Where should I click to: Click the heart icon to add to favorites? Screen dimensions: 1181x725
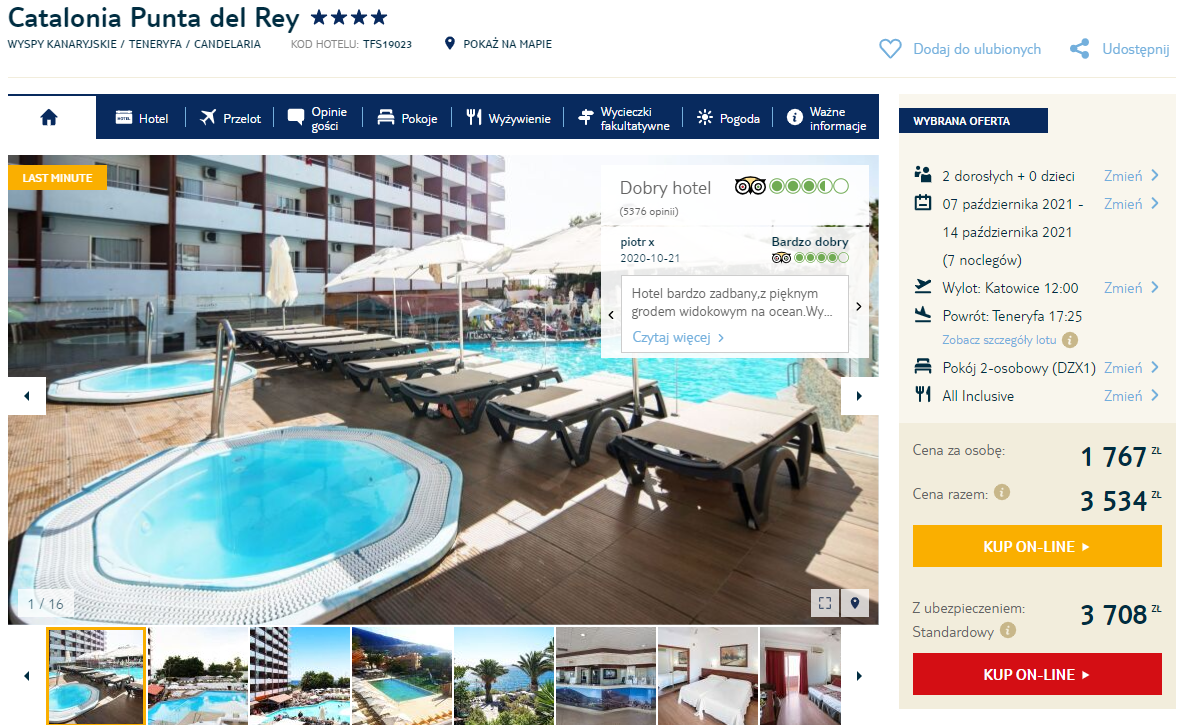890,49
